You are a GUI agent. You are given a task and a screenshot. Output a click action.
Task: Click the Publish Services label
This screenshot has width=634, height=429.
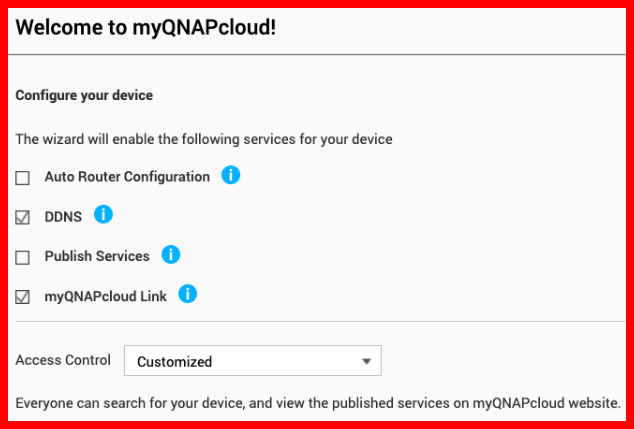(97, 256)
